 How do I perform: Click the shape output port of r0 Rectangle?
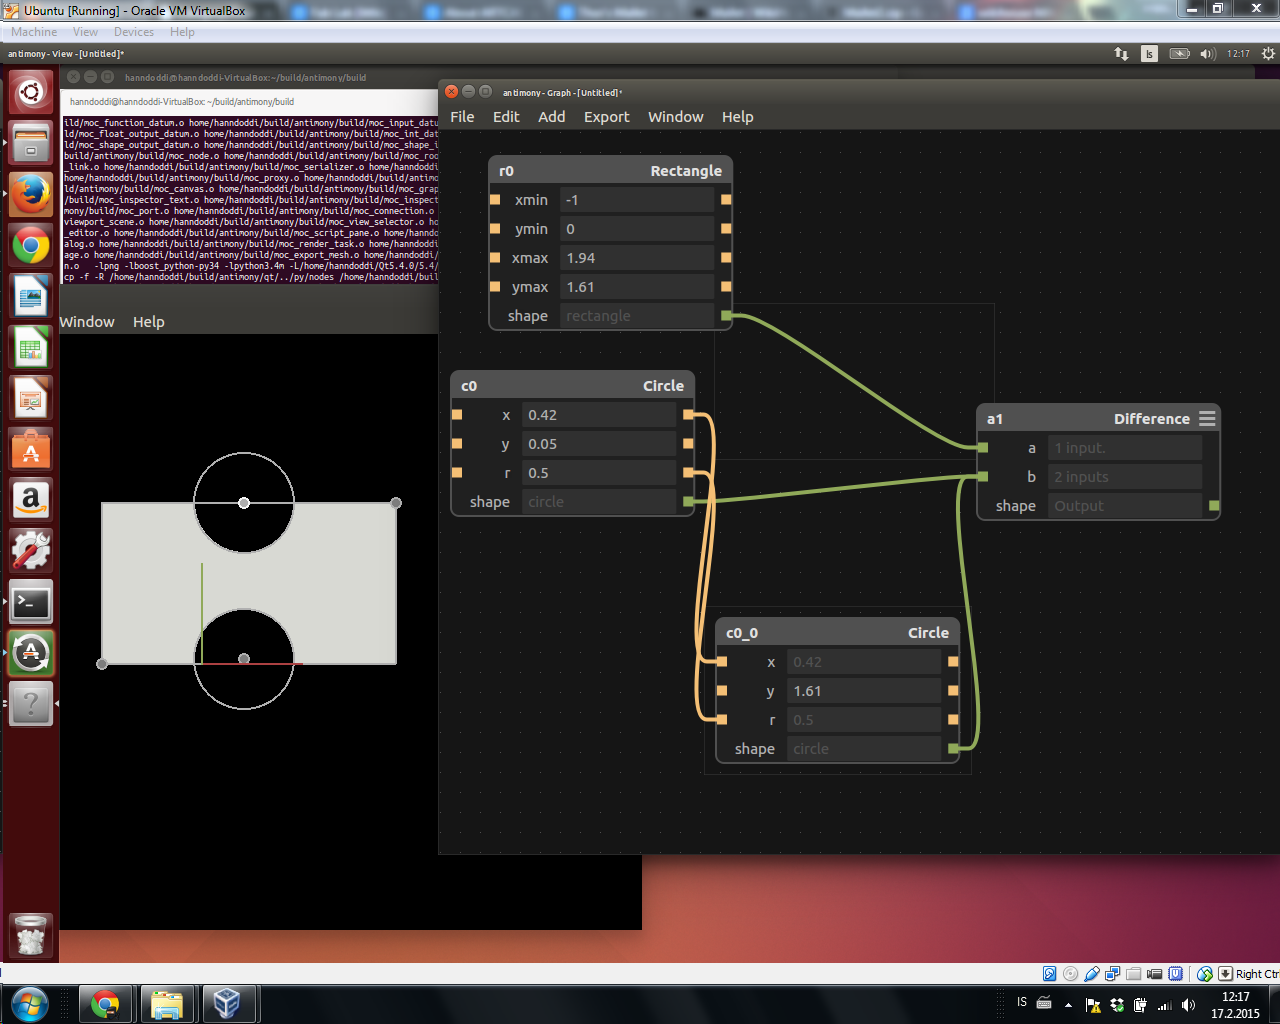click(726, 316)
